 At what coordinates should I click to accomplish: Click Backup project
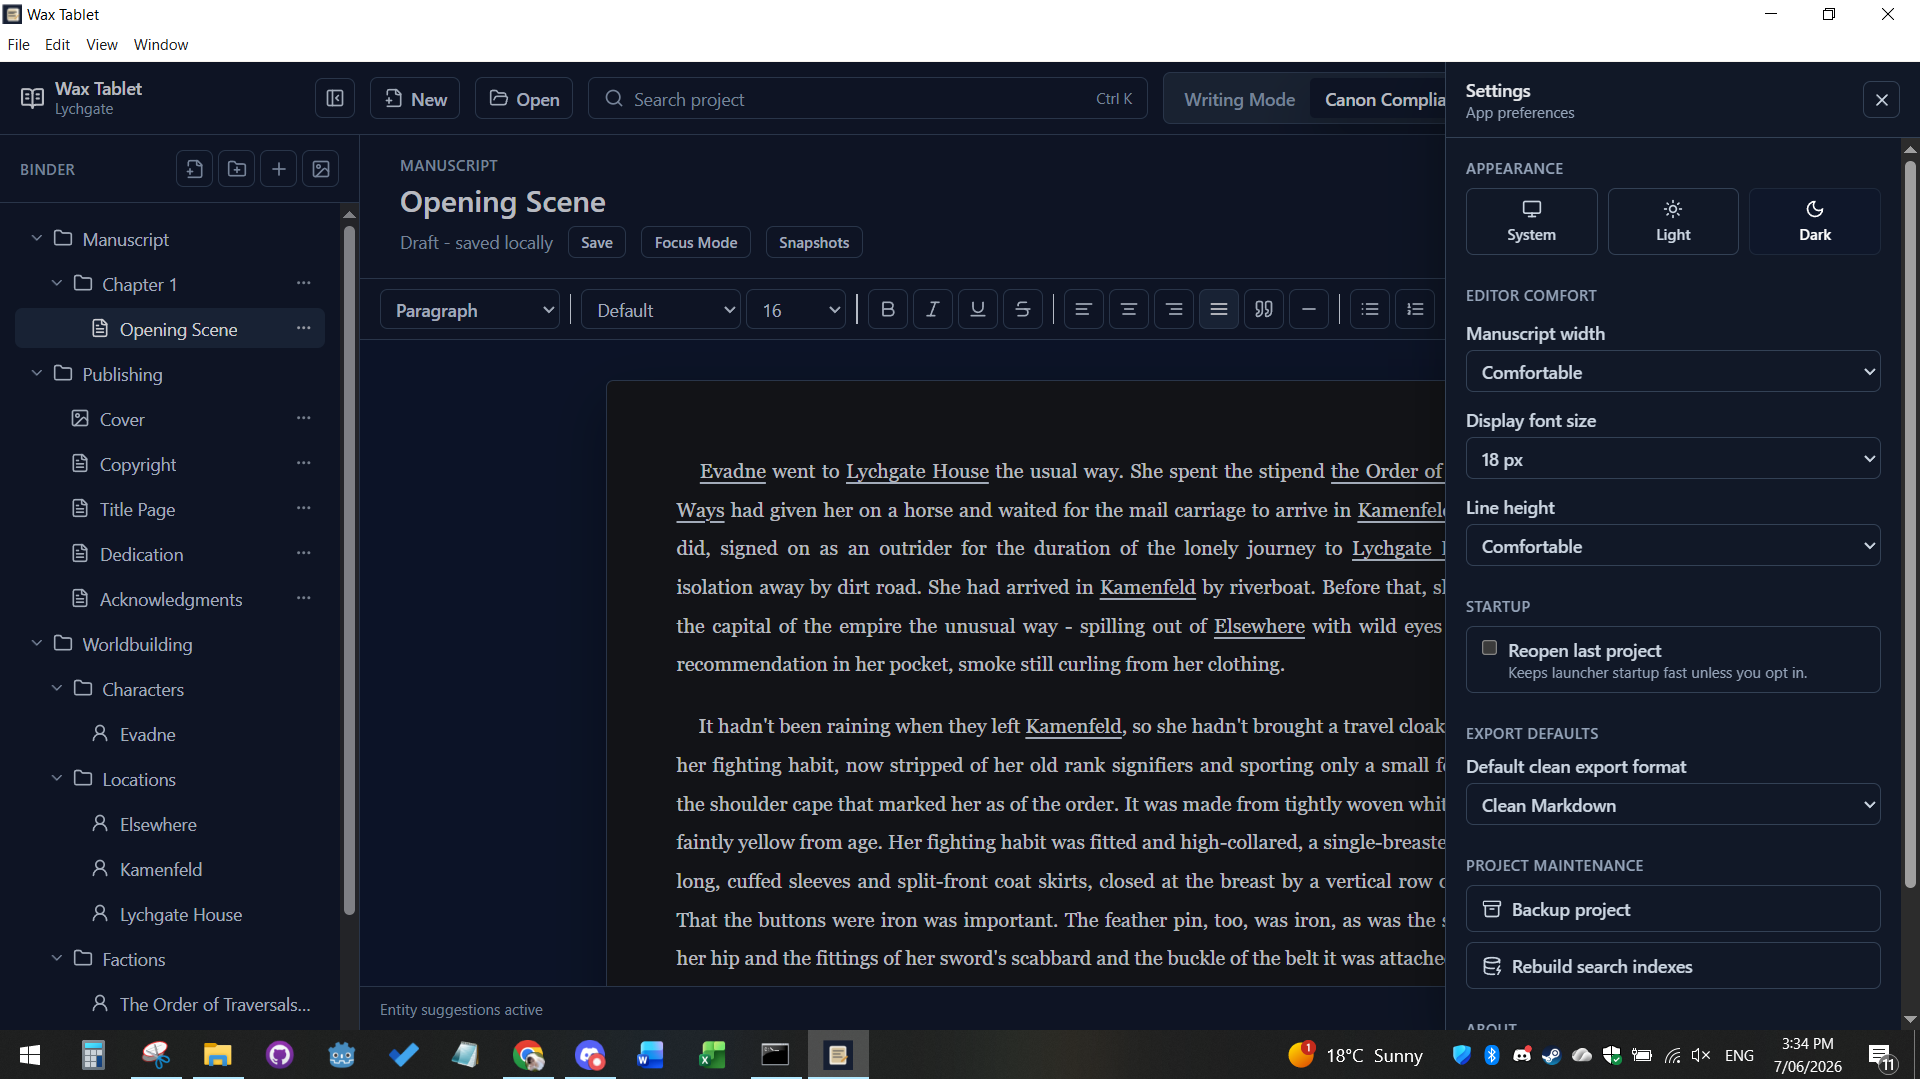tap(1673, 909)
